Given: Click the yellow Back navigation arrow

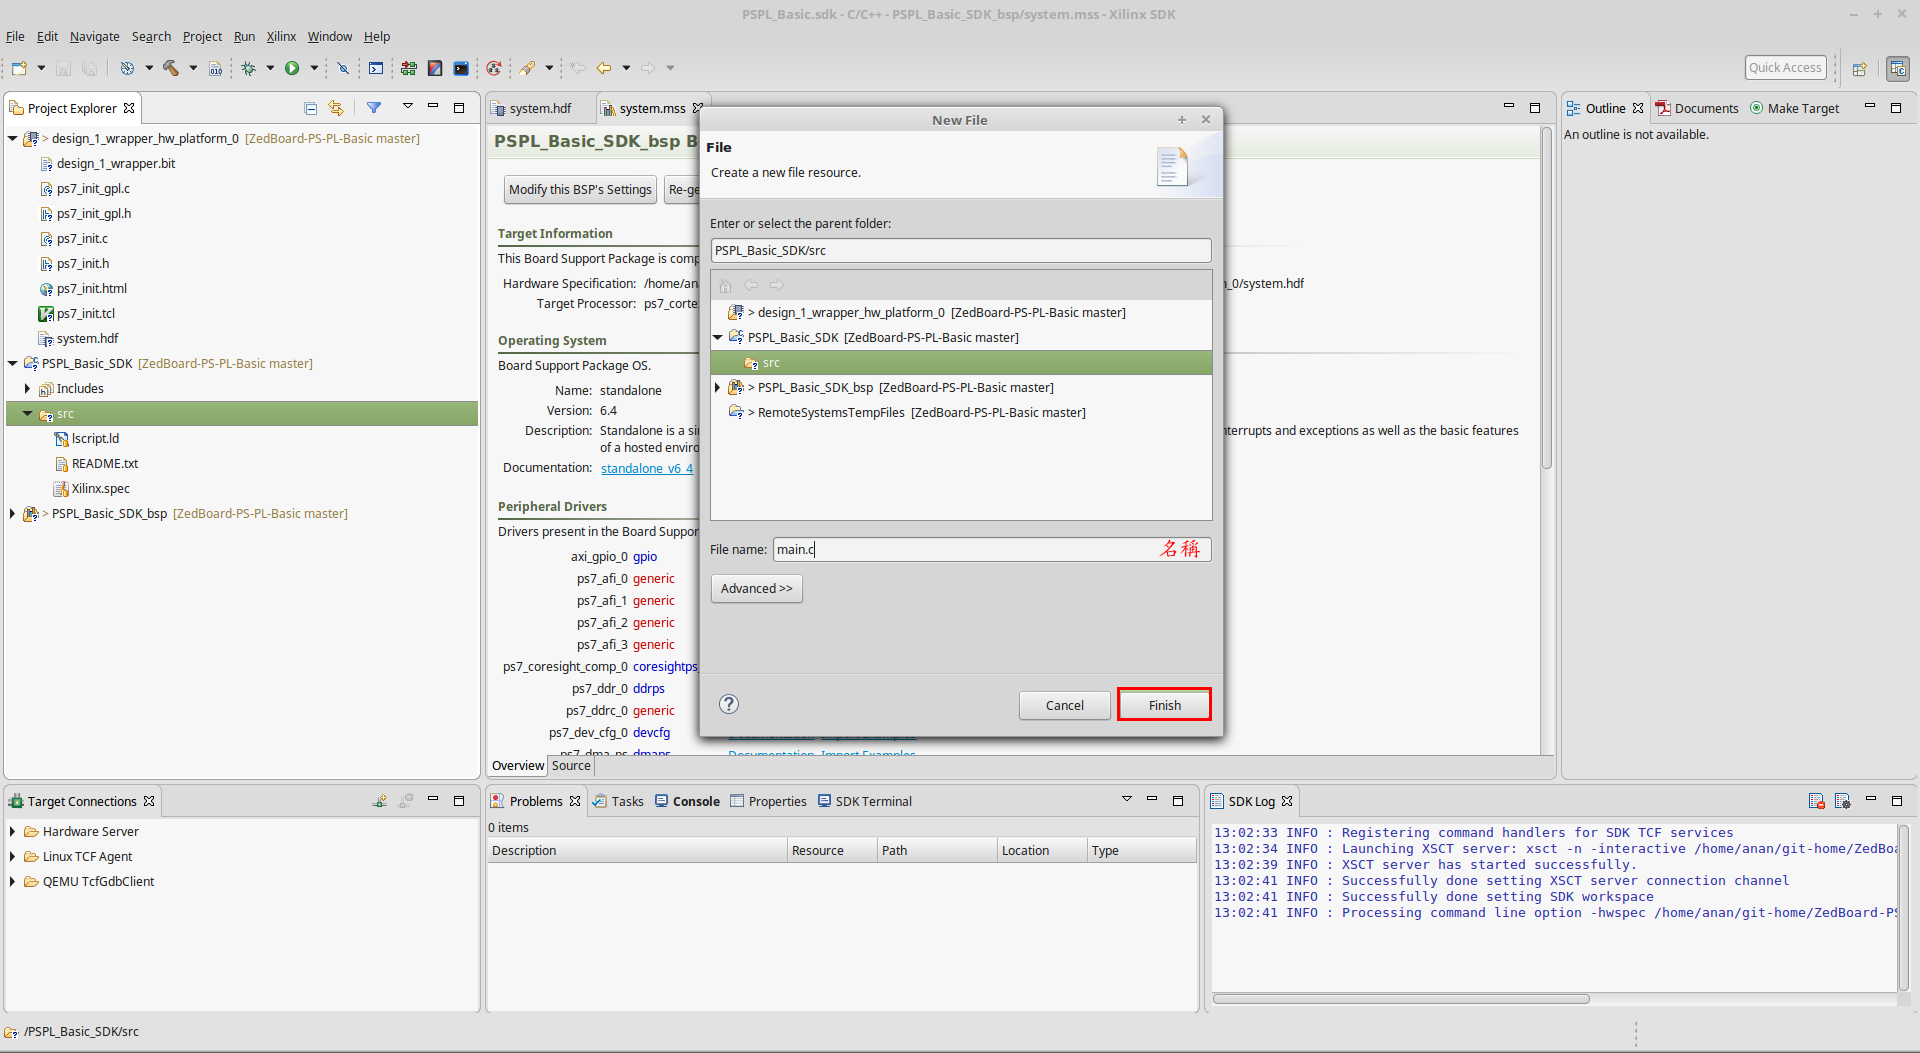Looking at the screenshot, I should click(x=604, y=68).
